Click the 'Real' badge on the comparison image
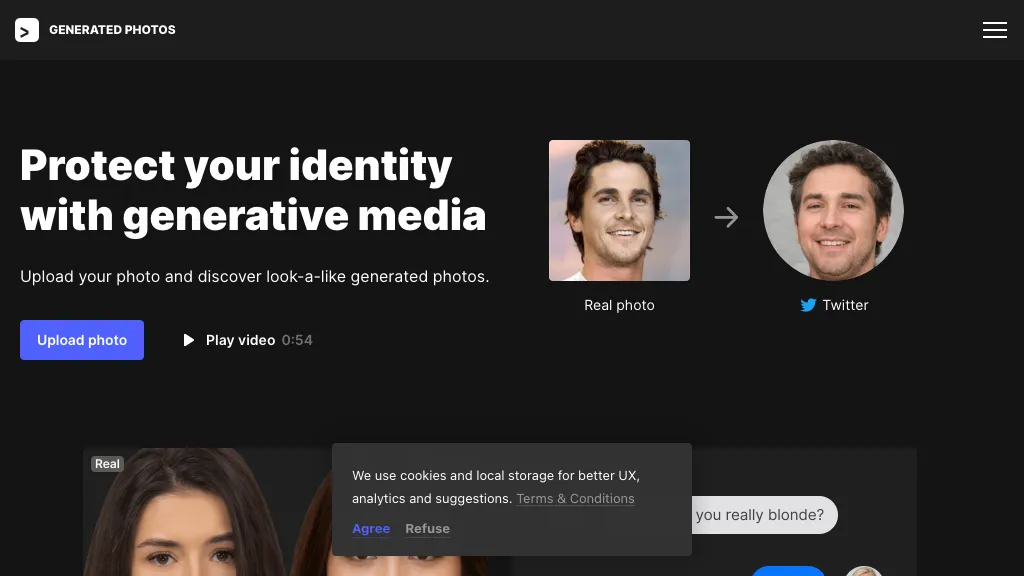The width and height of the screenshot is (1024, 576). pos(107,463)
